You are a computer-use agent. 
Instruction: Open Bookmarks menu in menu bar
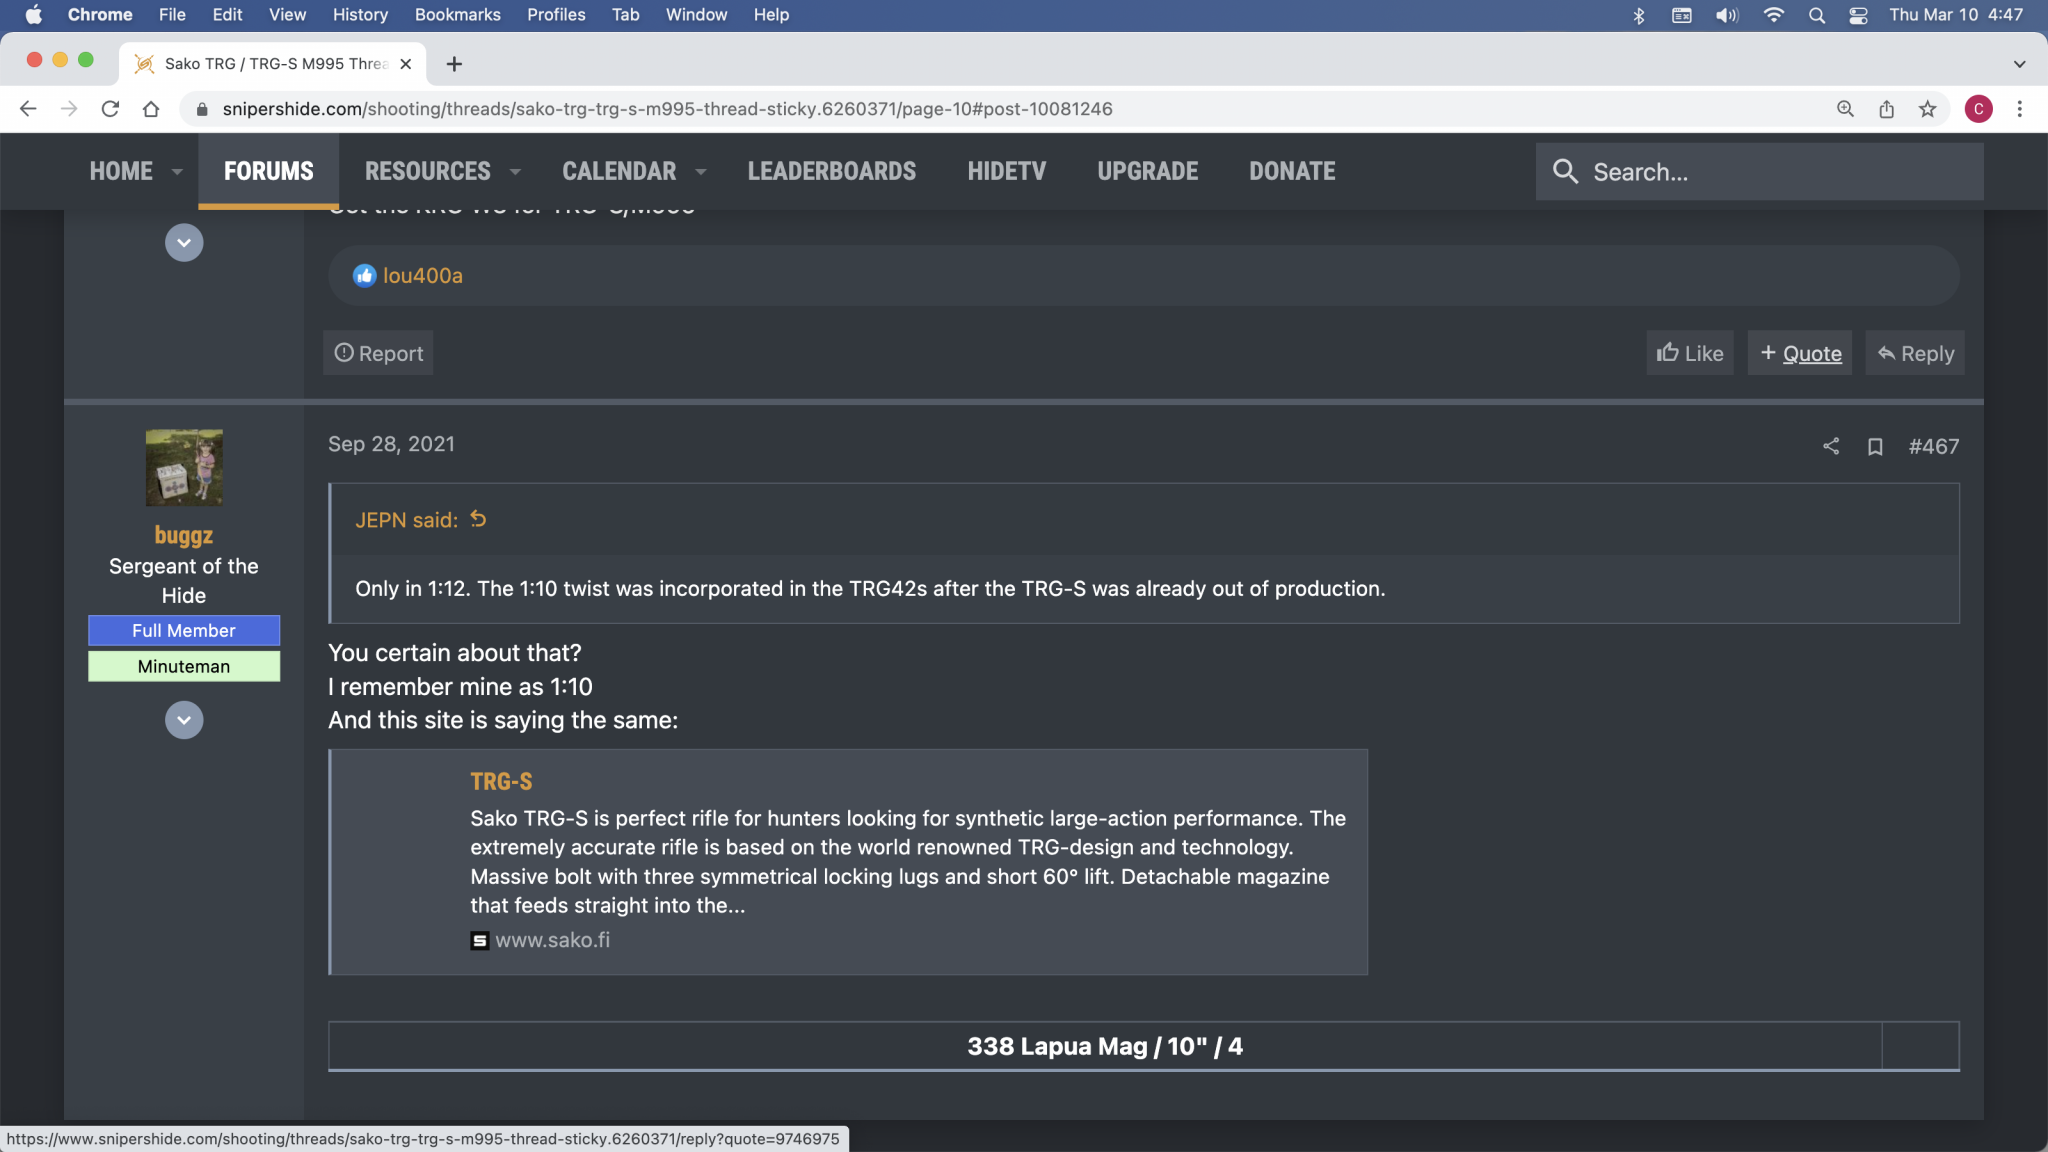(x=458, y=15)
